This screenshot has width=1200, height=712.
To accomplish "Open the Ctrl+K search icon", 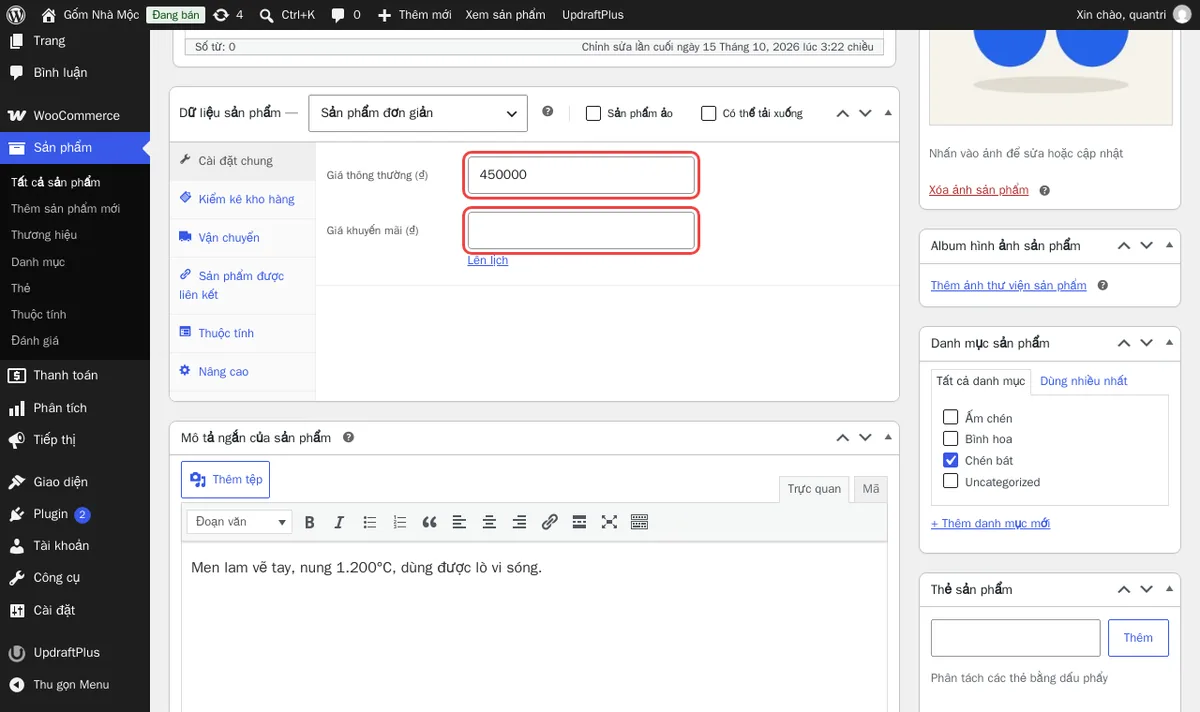I will point(266,15).
